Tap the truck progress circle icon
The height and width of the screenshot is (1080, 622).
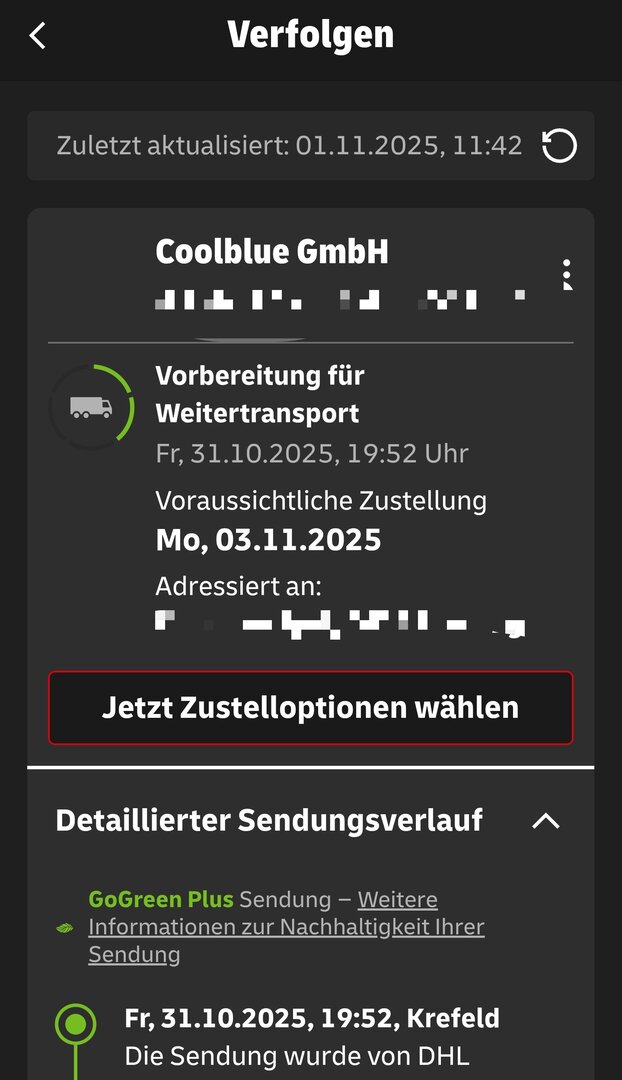pos(92,406)
